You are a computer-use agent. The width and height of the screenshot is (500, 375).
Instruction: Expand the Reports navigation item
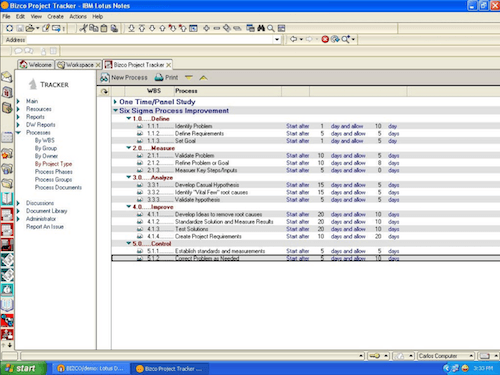[19, 117]
